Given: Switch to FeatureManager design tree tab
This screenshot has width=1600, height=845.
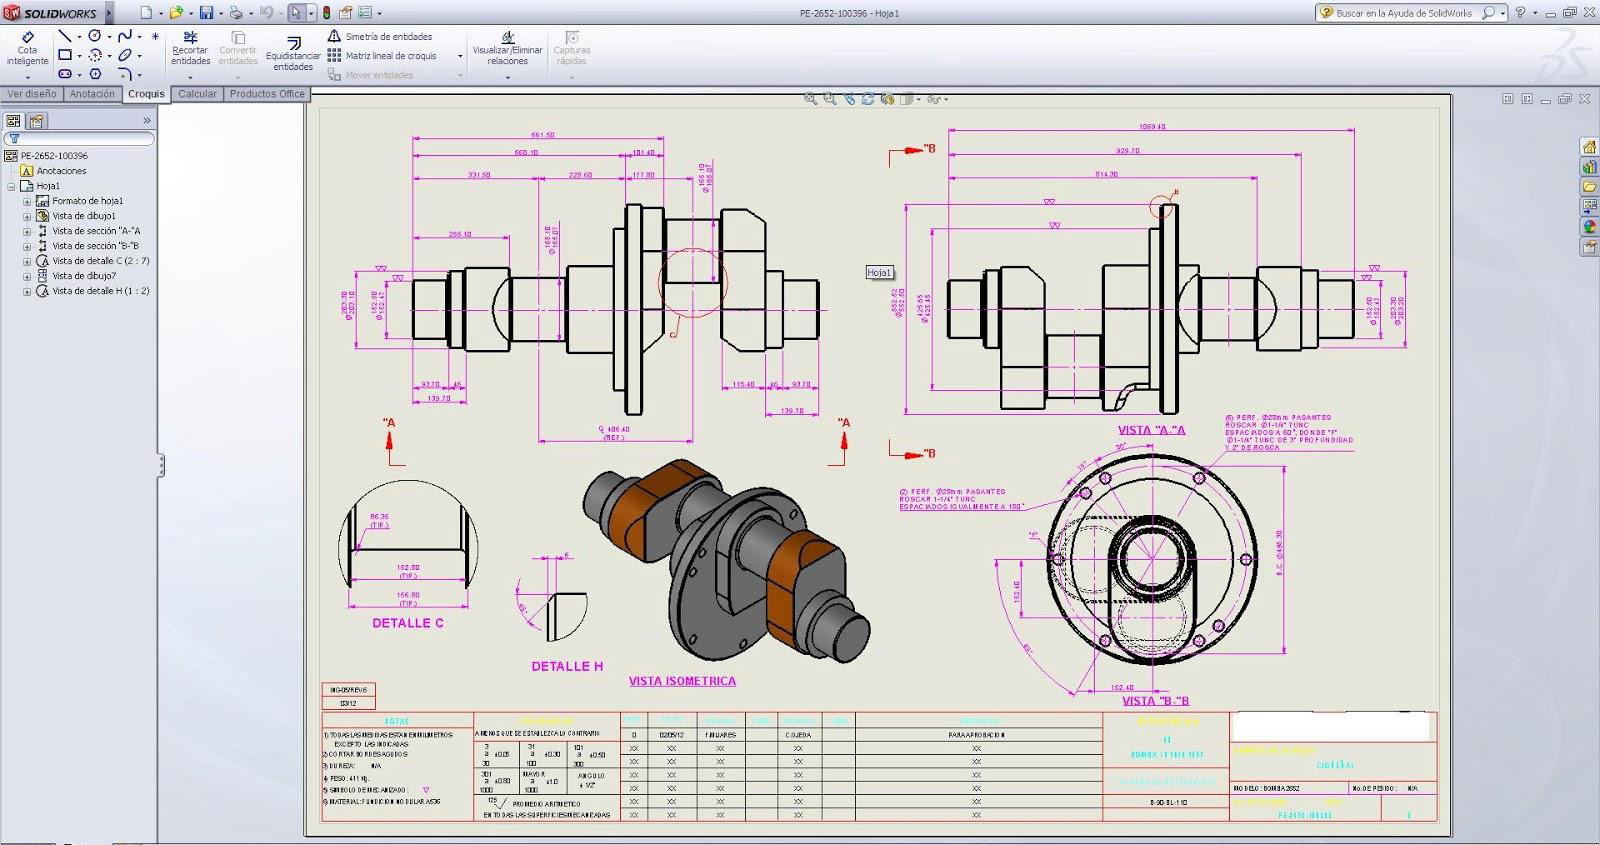Looking at the screenshot, I should (13, 121).
